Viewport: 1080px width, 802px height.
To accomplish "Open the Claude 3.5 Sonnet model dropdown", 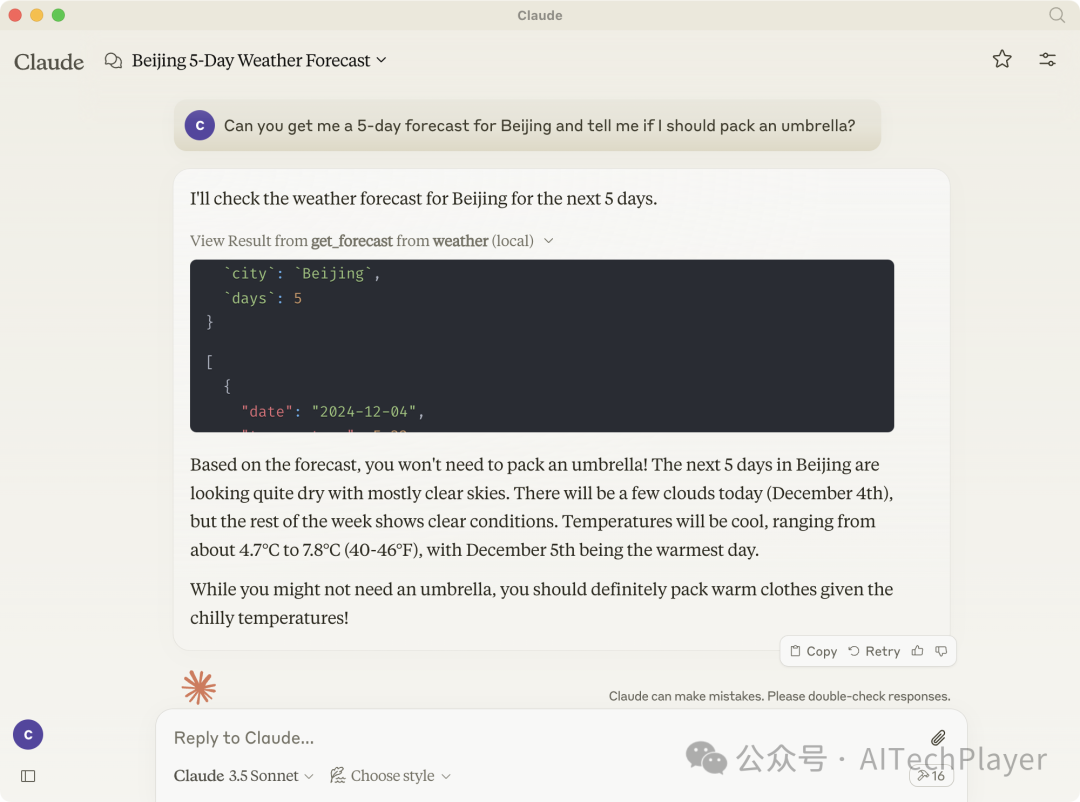I will 244,776.
